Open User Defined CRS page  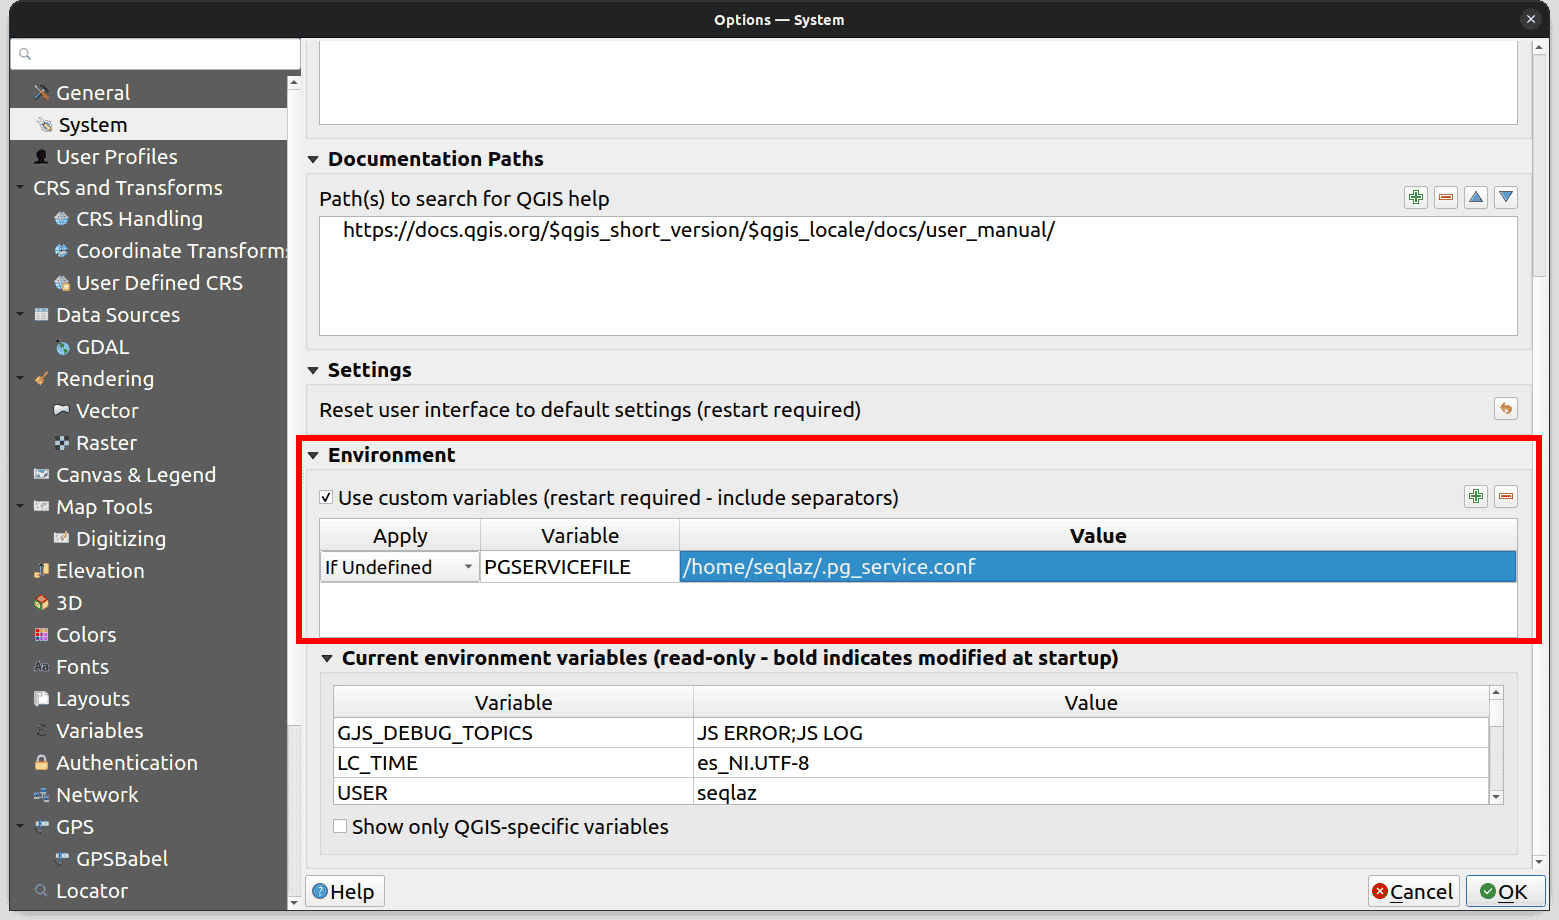tap(159, 282)
